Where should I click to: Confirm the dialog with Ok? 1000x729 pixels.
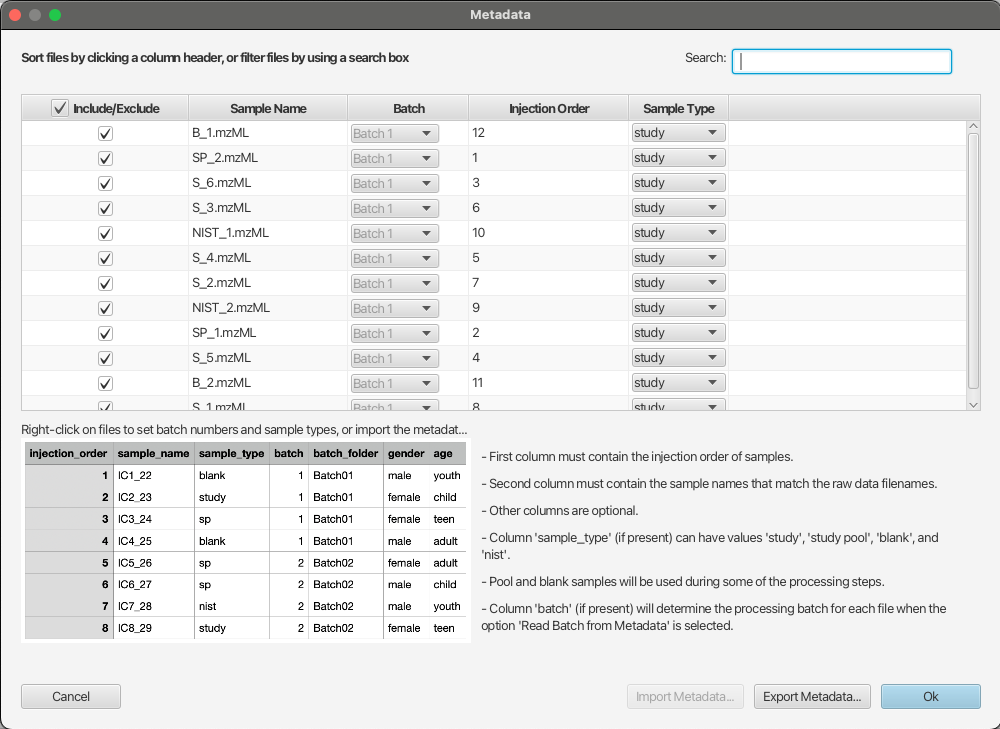(x=930, y=696)
